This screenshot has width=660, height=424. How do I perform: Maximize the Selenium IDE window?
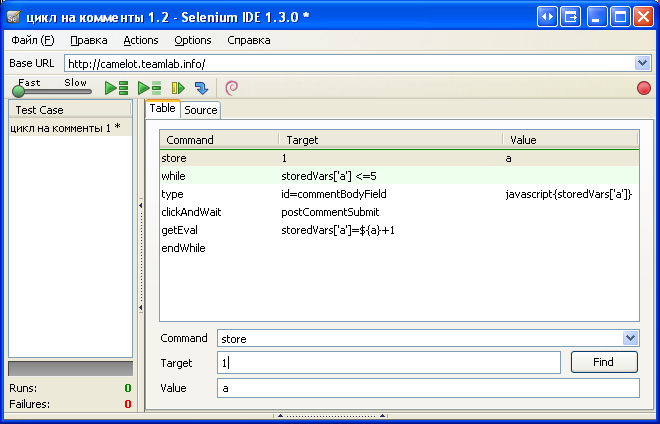pos(620,17)
